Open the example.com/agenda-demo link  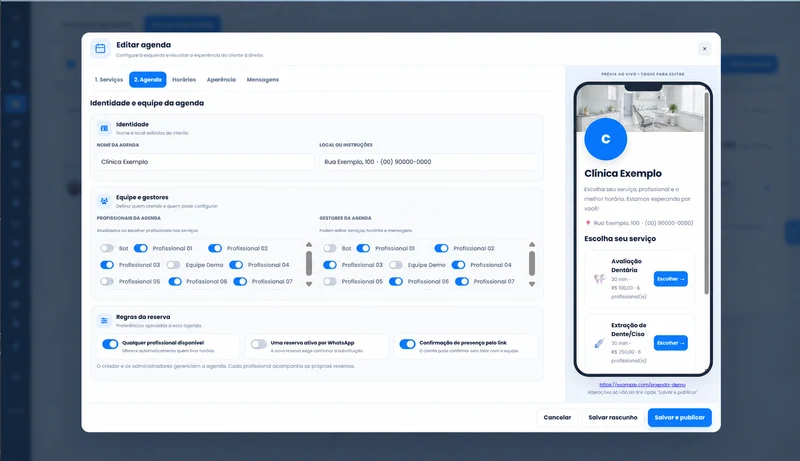click(642, 385)
